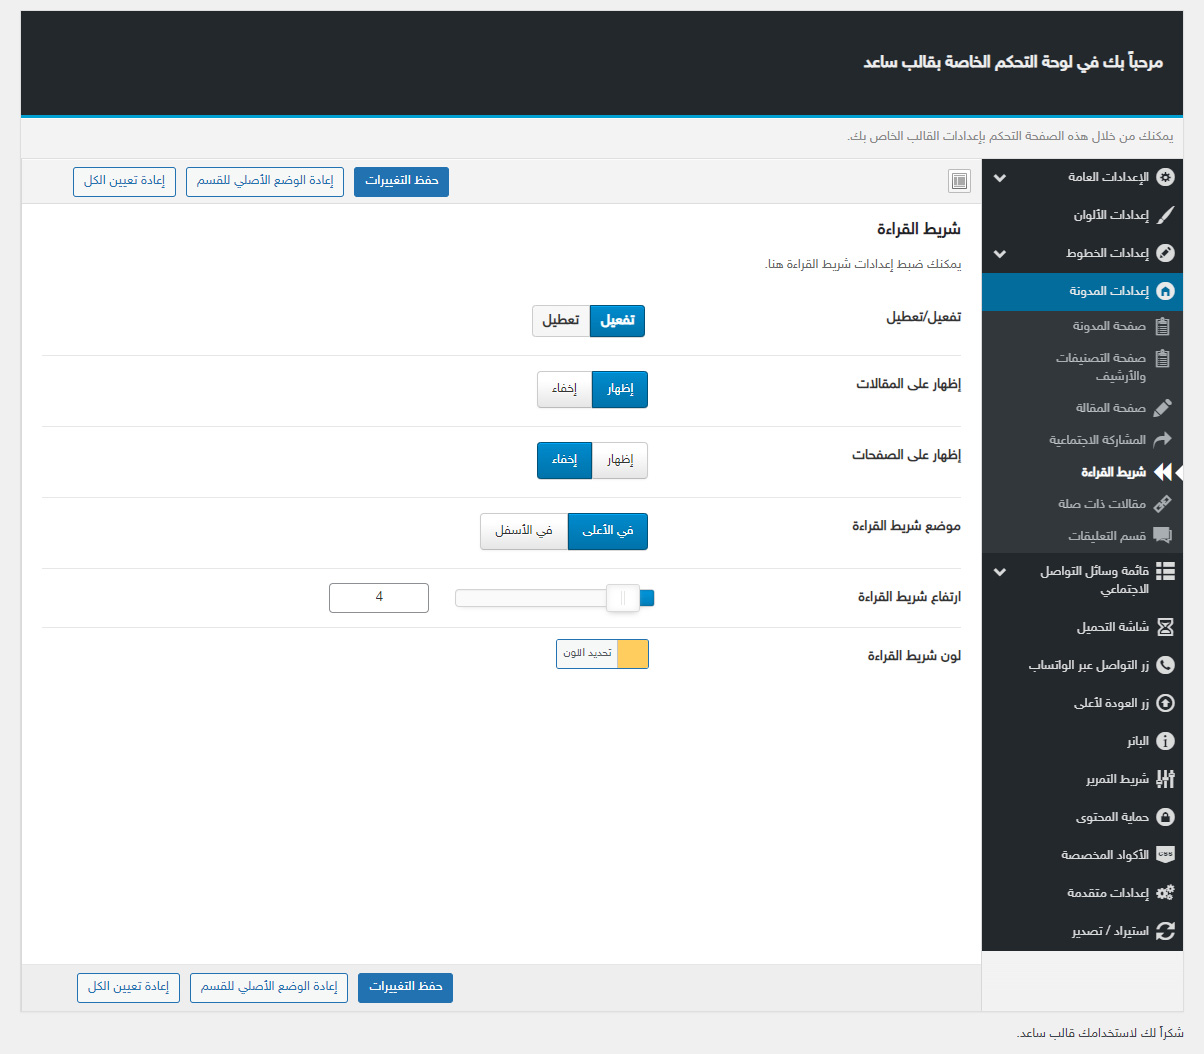Click the hourglass icon for شاشة التحميل
Screen dimensions: 1204x1054
click(x=1165, y=627)
